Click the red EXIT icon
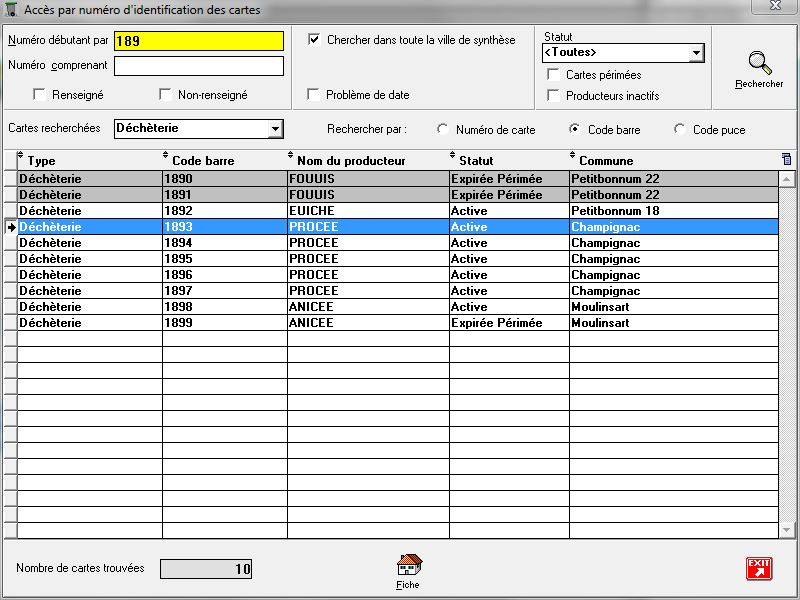Viewport: 800px width, 600px height. click(x=759, y=568)
